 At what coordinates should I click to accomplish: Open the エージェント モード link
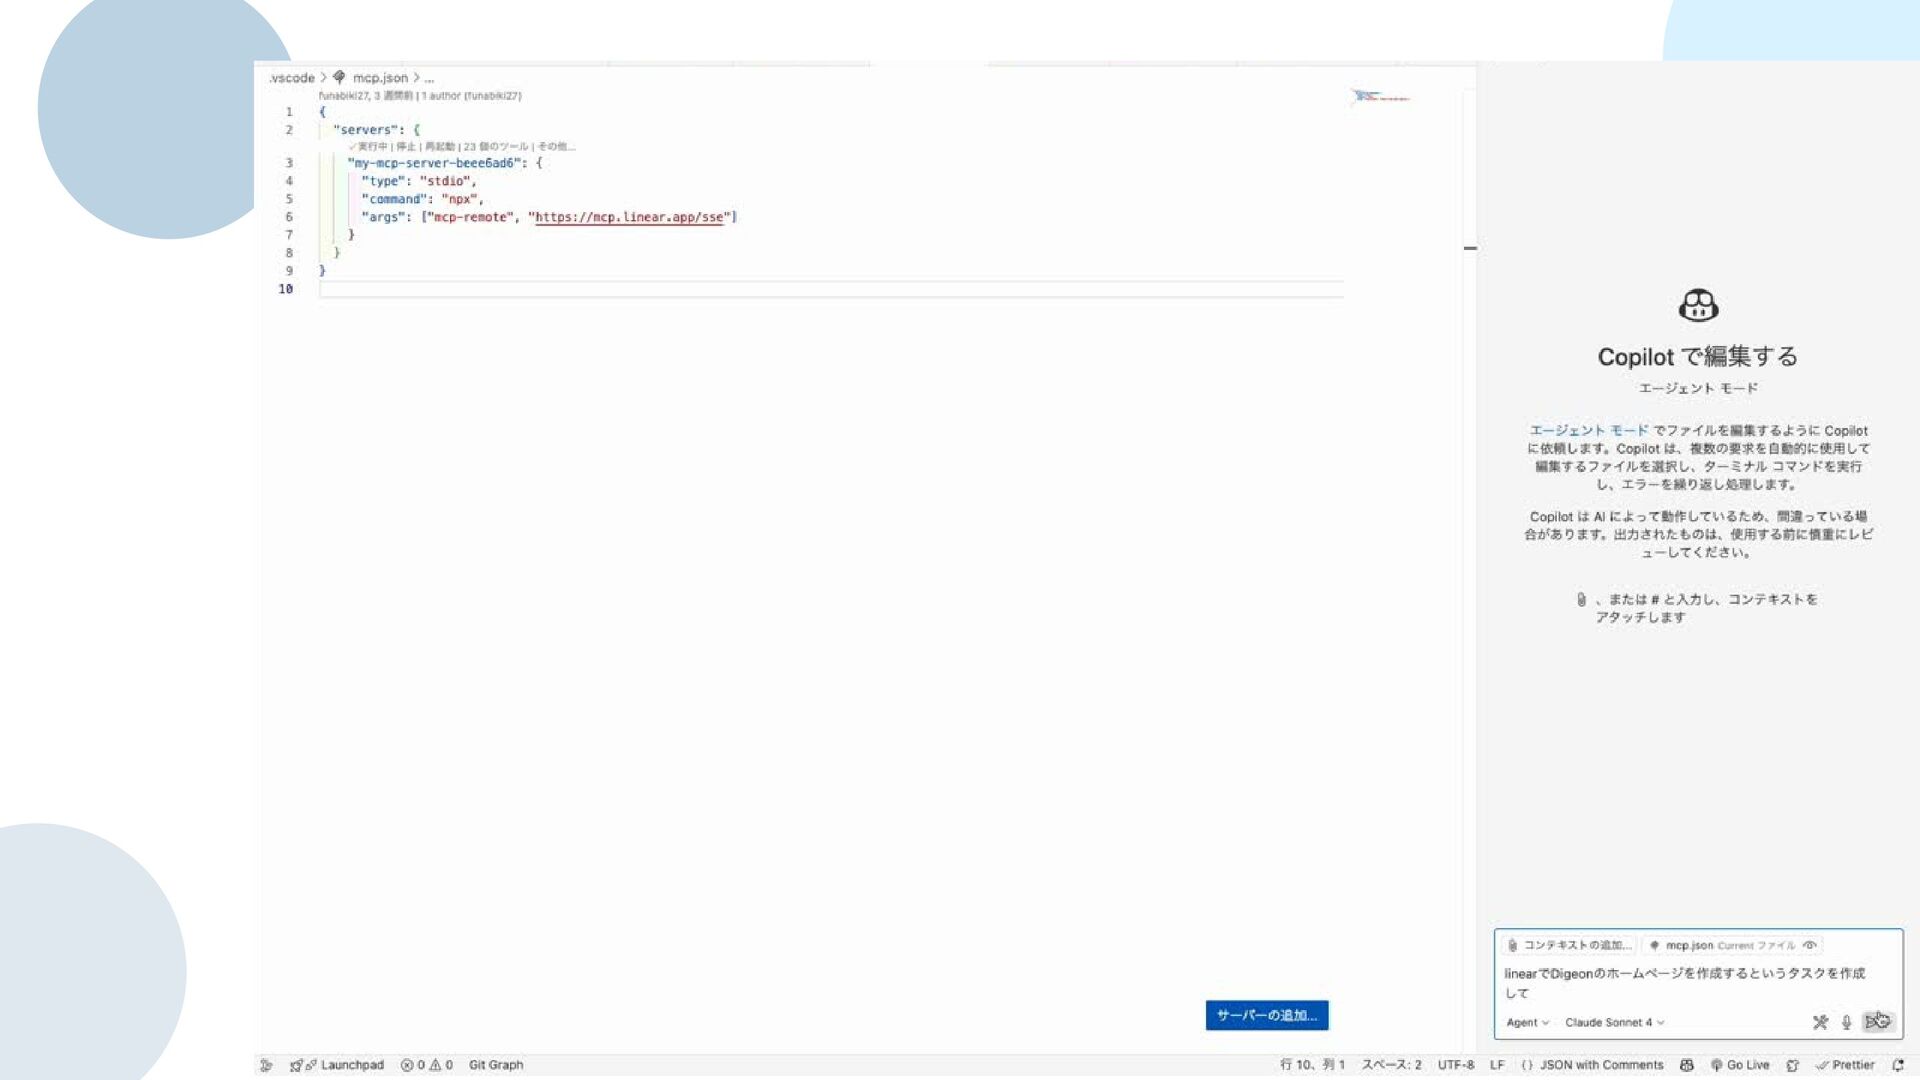point(1588,431)
